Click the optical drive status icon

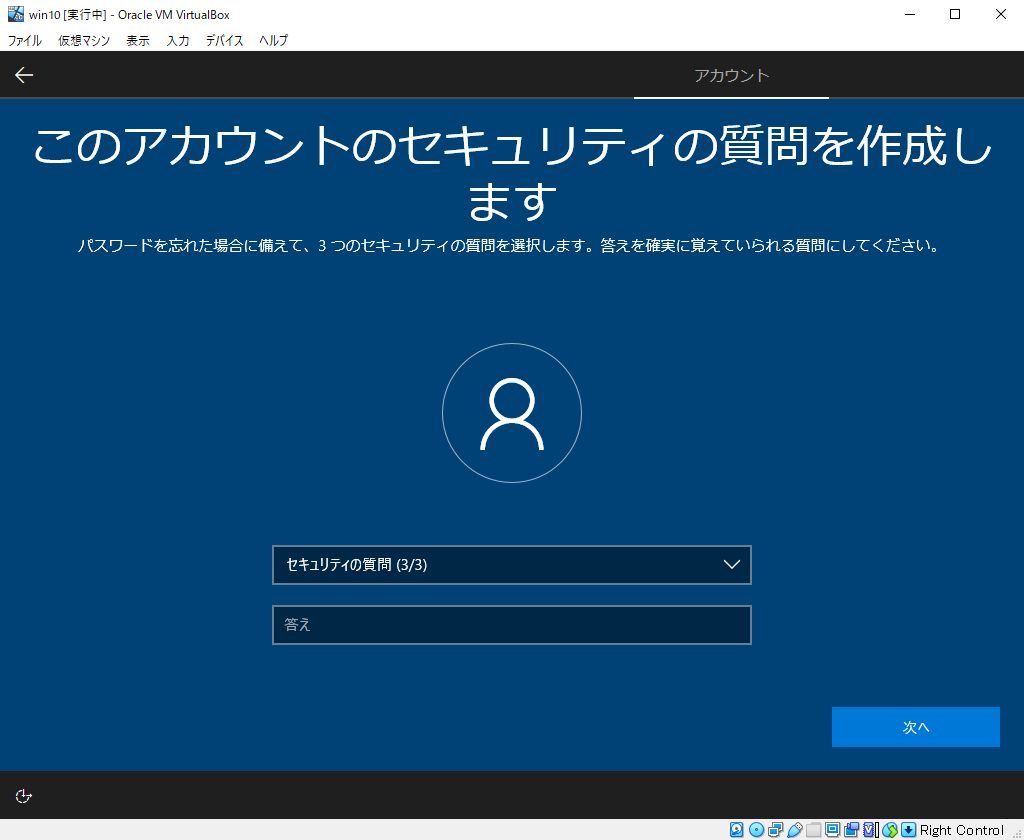point(757,829)
